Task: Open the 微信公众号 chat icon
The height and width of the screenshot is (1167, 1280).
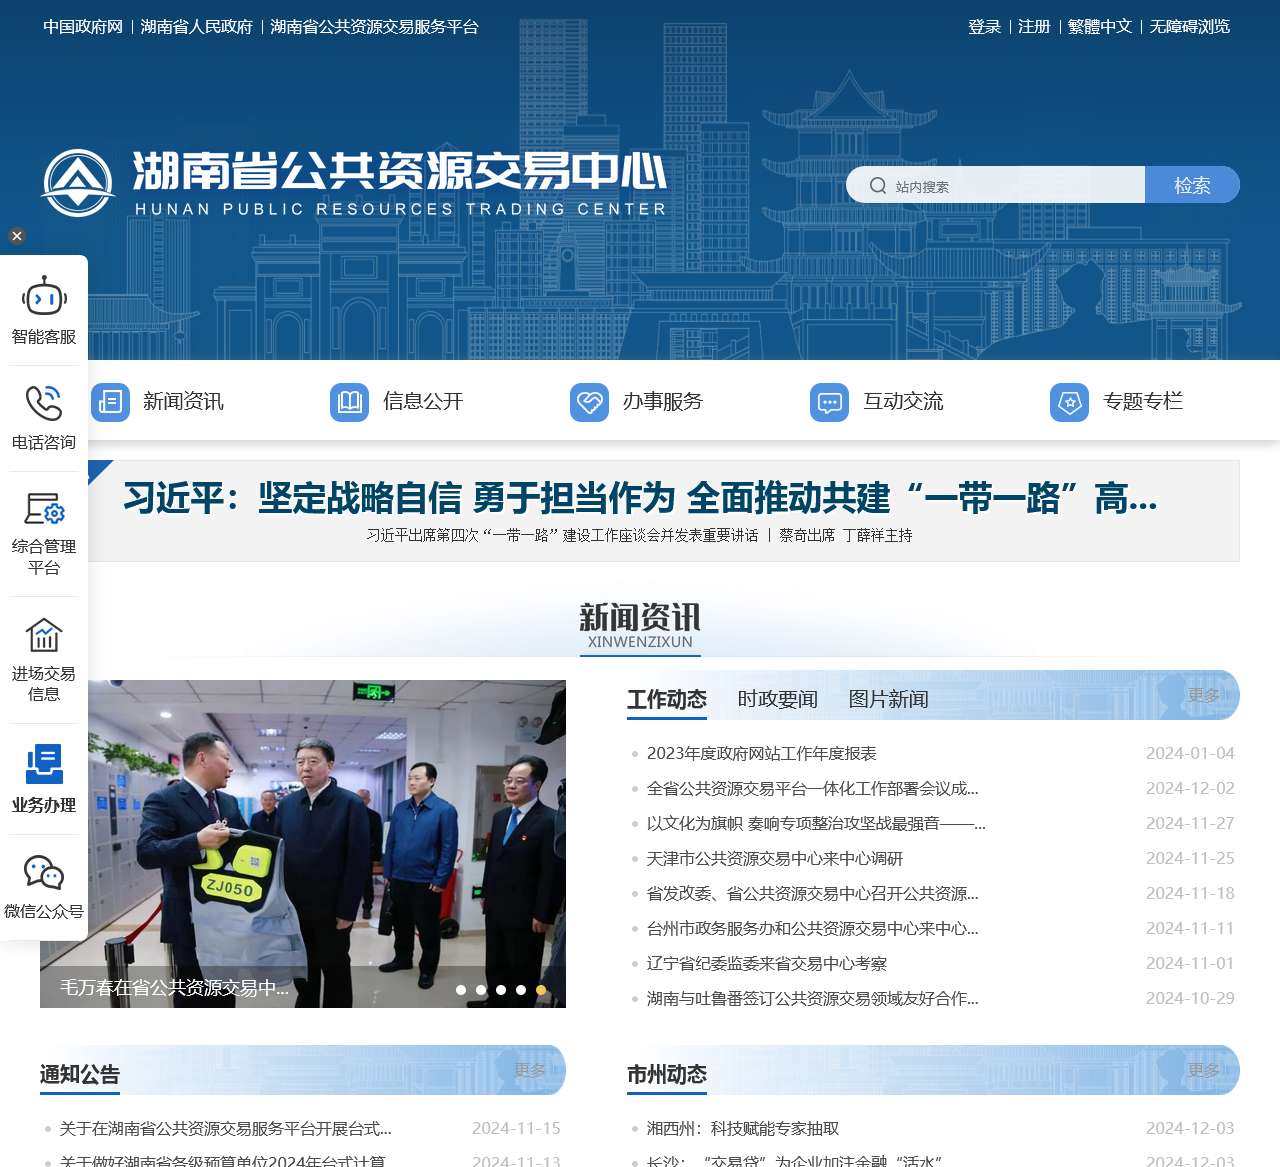Action: [44, 873]
